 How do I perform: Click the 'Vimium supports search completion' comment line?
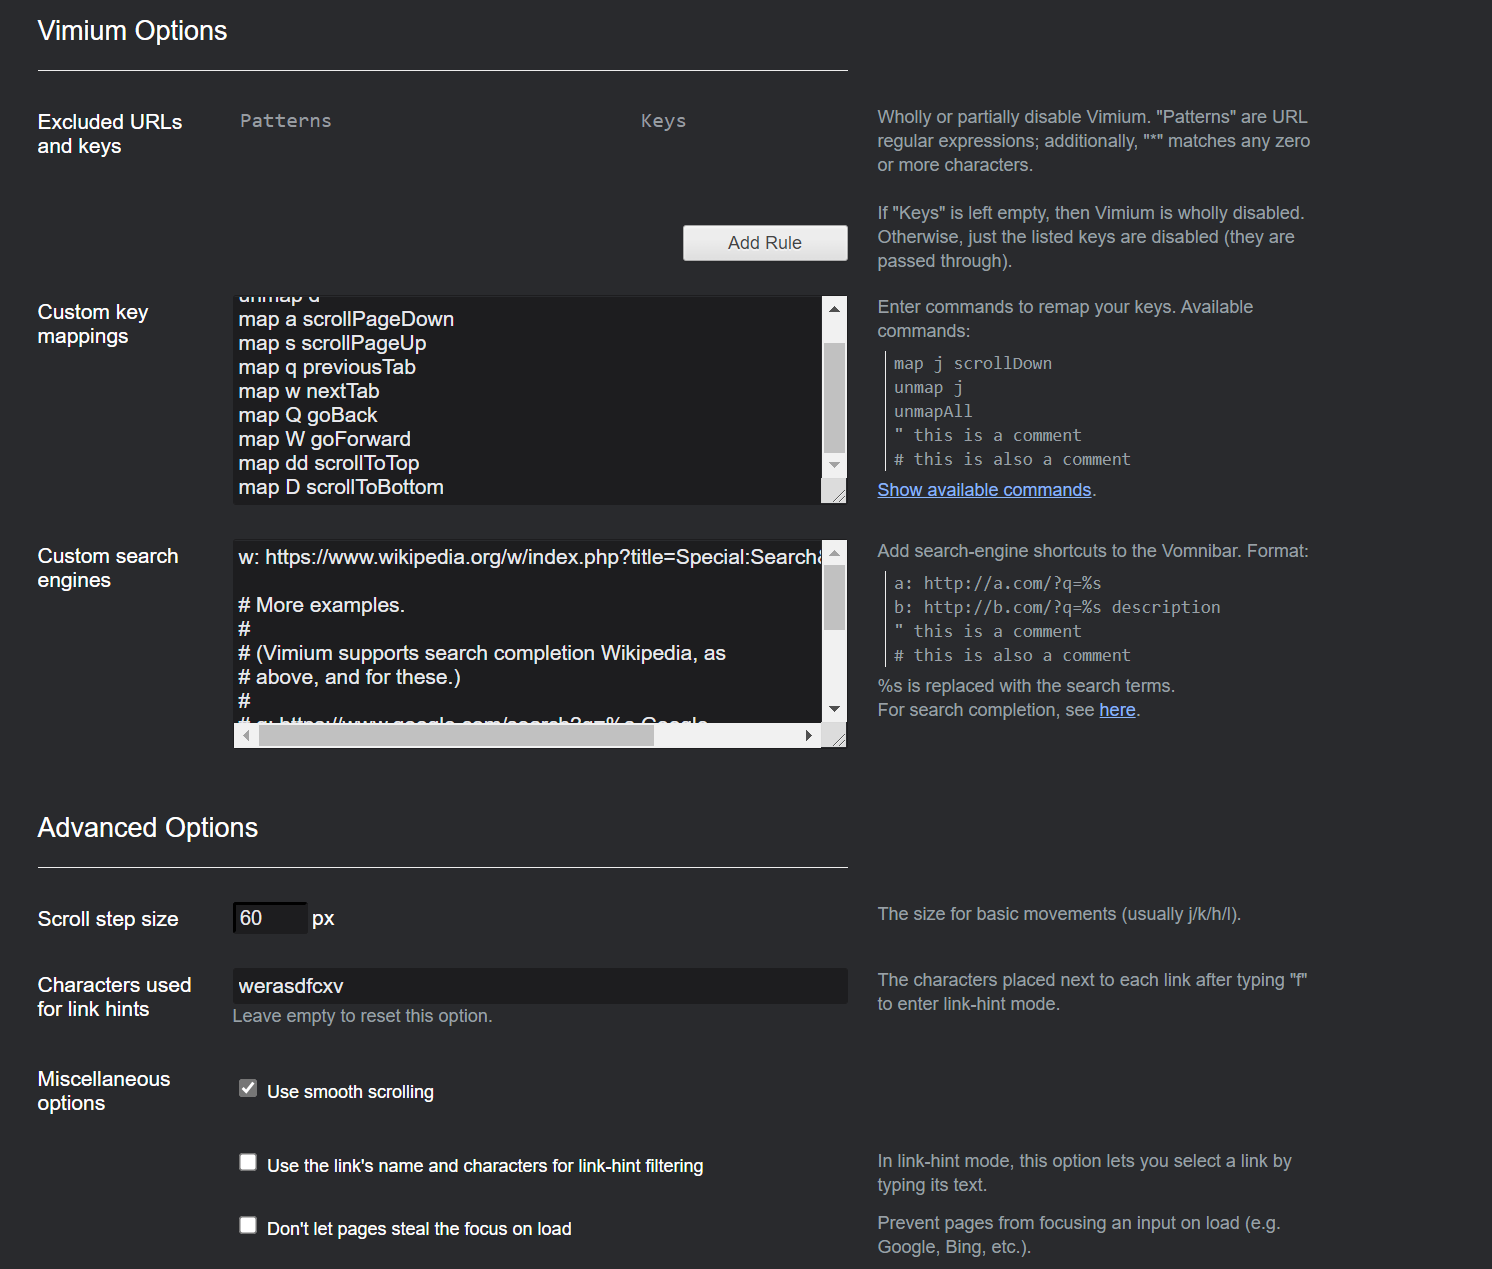coord(482,653)
